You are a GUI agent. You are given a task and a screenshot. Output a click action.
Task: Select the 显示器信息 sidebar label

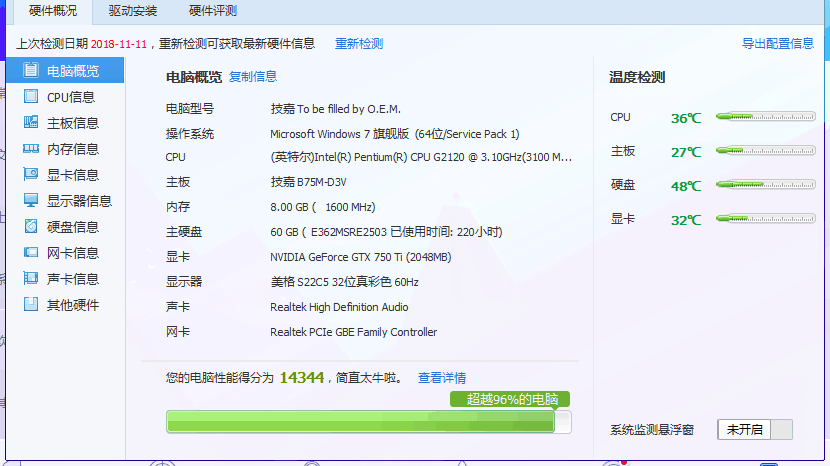pos(79,201)
